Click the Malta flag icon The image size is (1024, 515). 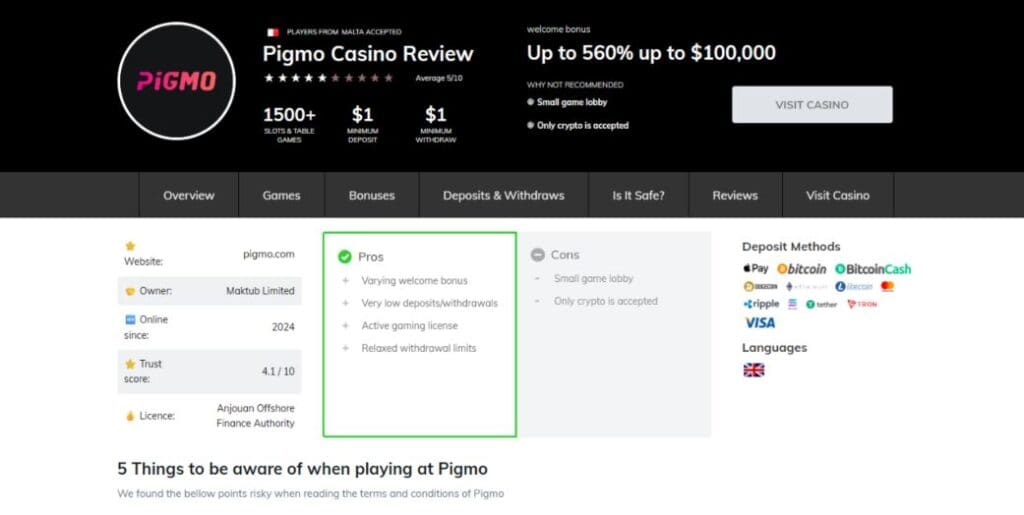[x=272, y=32]
